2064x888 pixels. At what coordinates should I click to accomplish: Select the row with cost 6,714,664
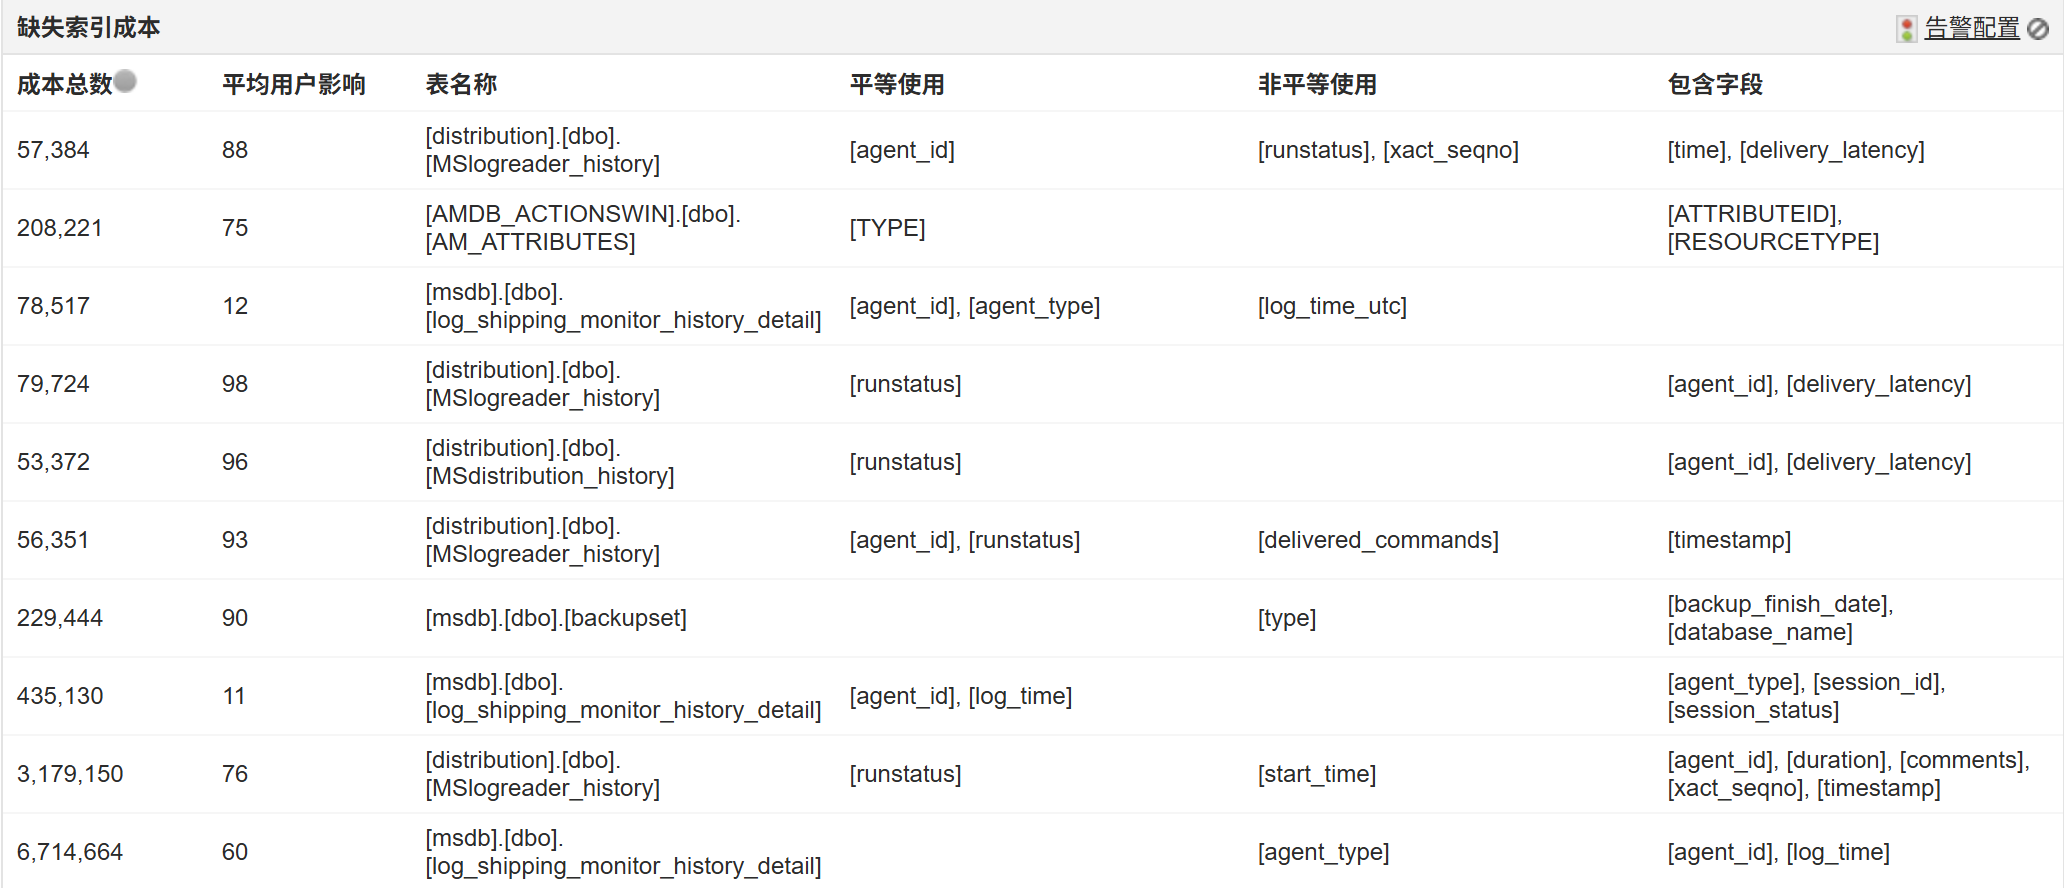tap(70, 852)
